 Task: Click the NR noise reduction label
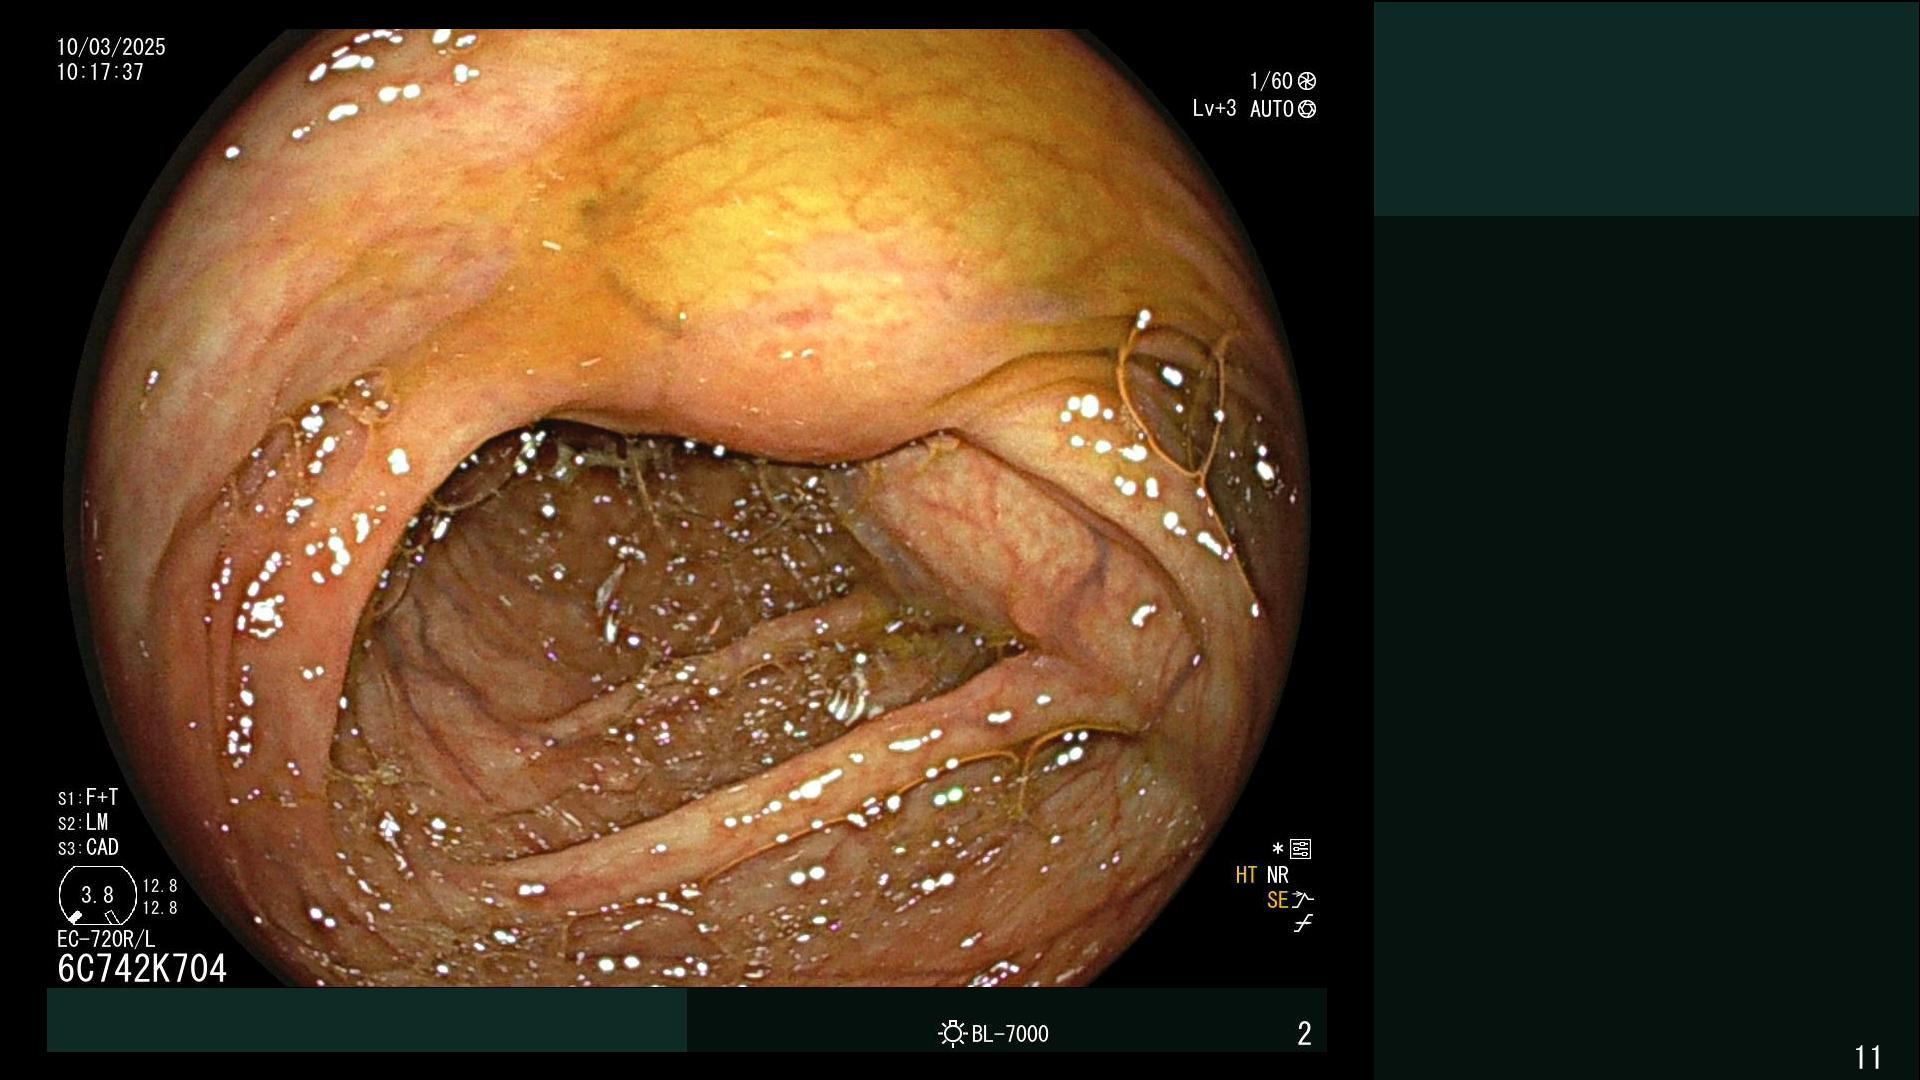point(1278,875)
